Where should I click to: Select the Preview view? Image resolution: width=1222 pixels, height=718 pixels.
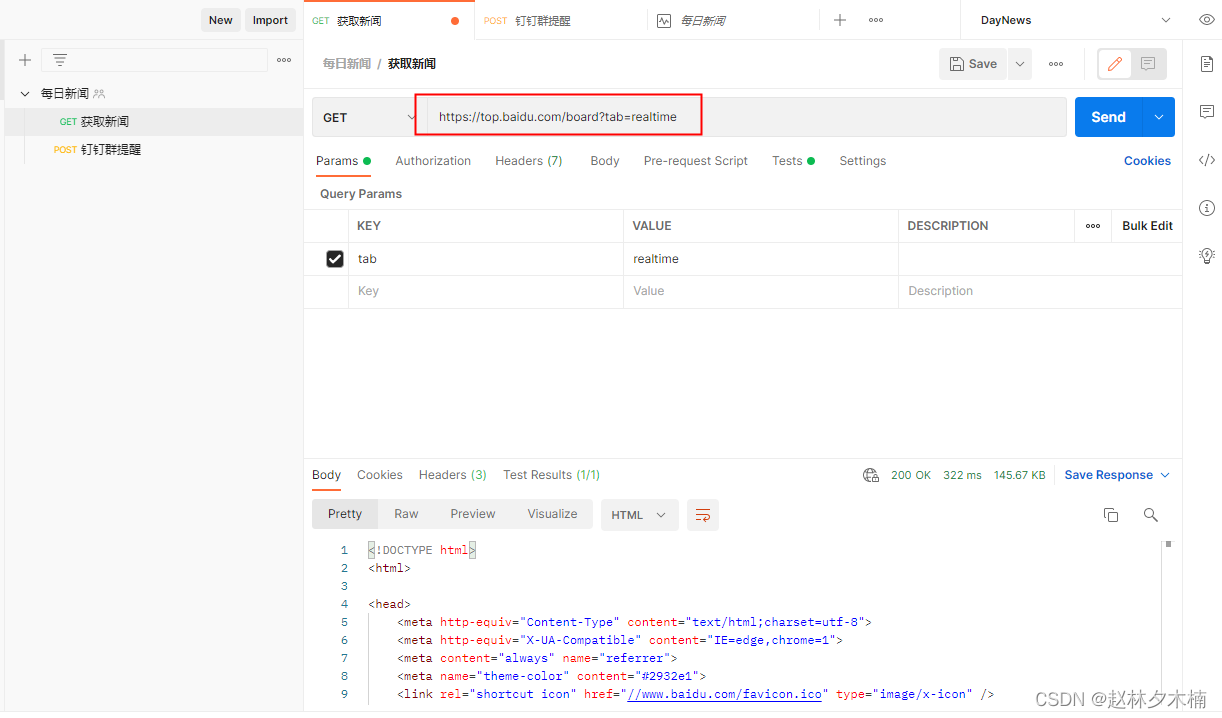point(473,514)
